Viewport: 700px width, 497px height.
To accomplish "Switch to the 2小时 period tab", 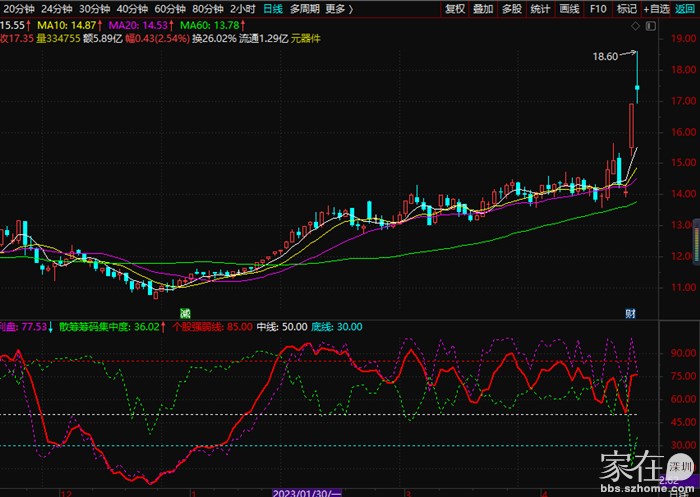I will [x=243, y=9].
